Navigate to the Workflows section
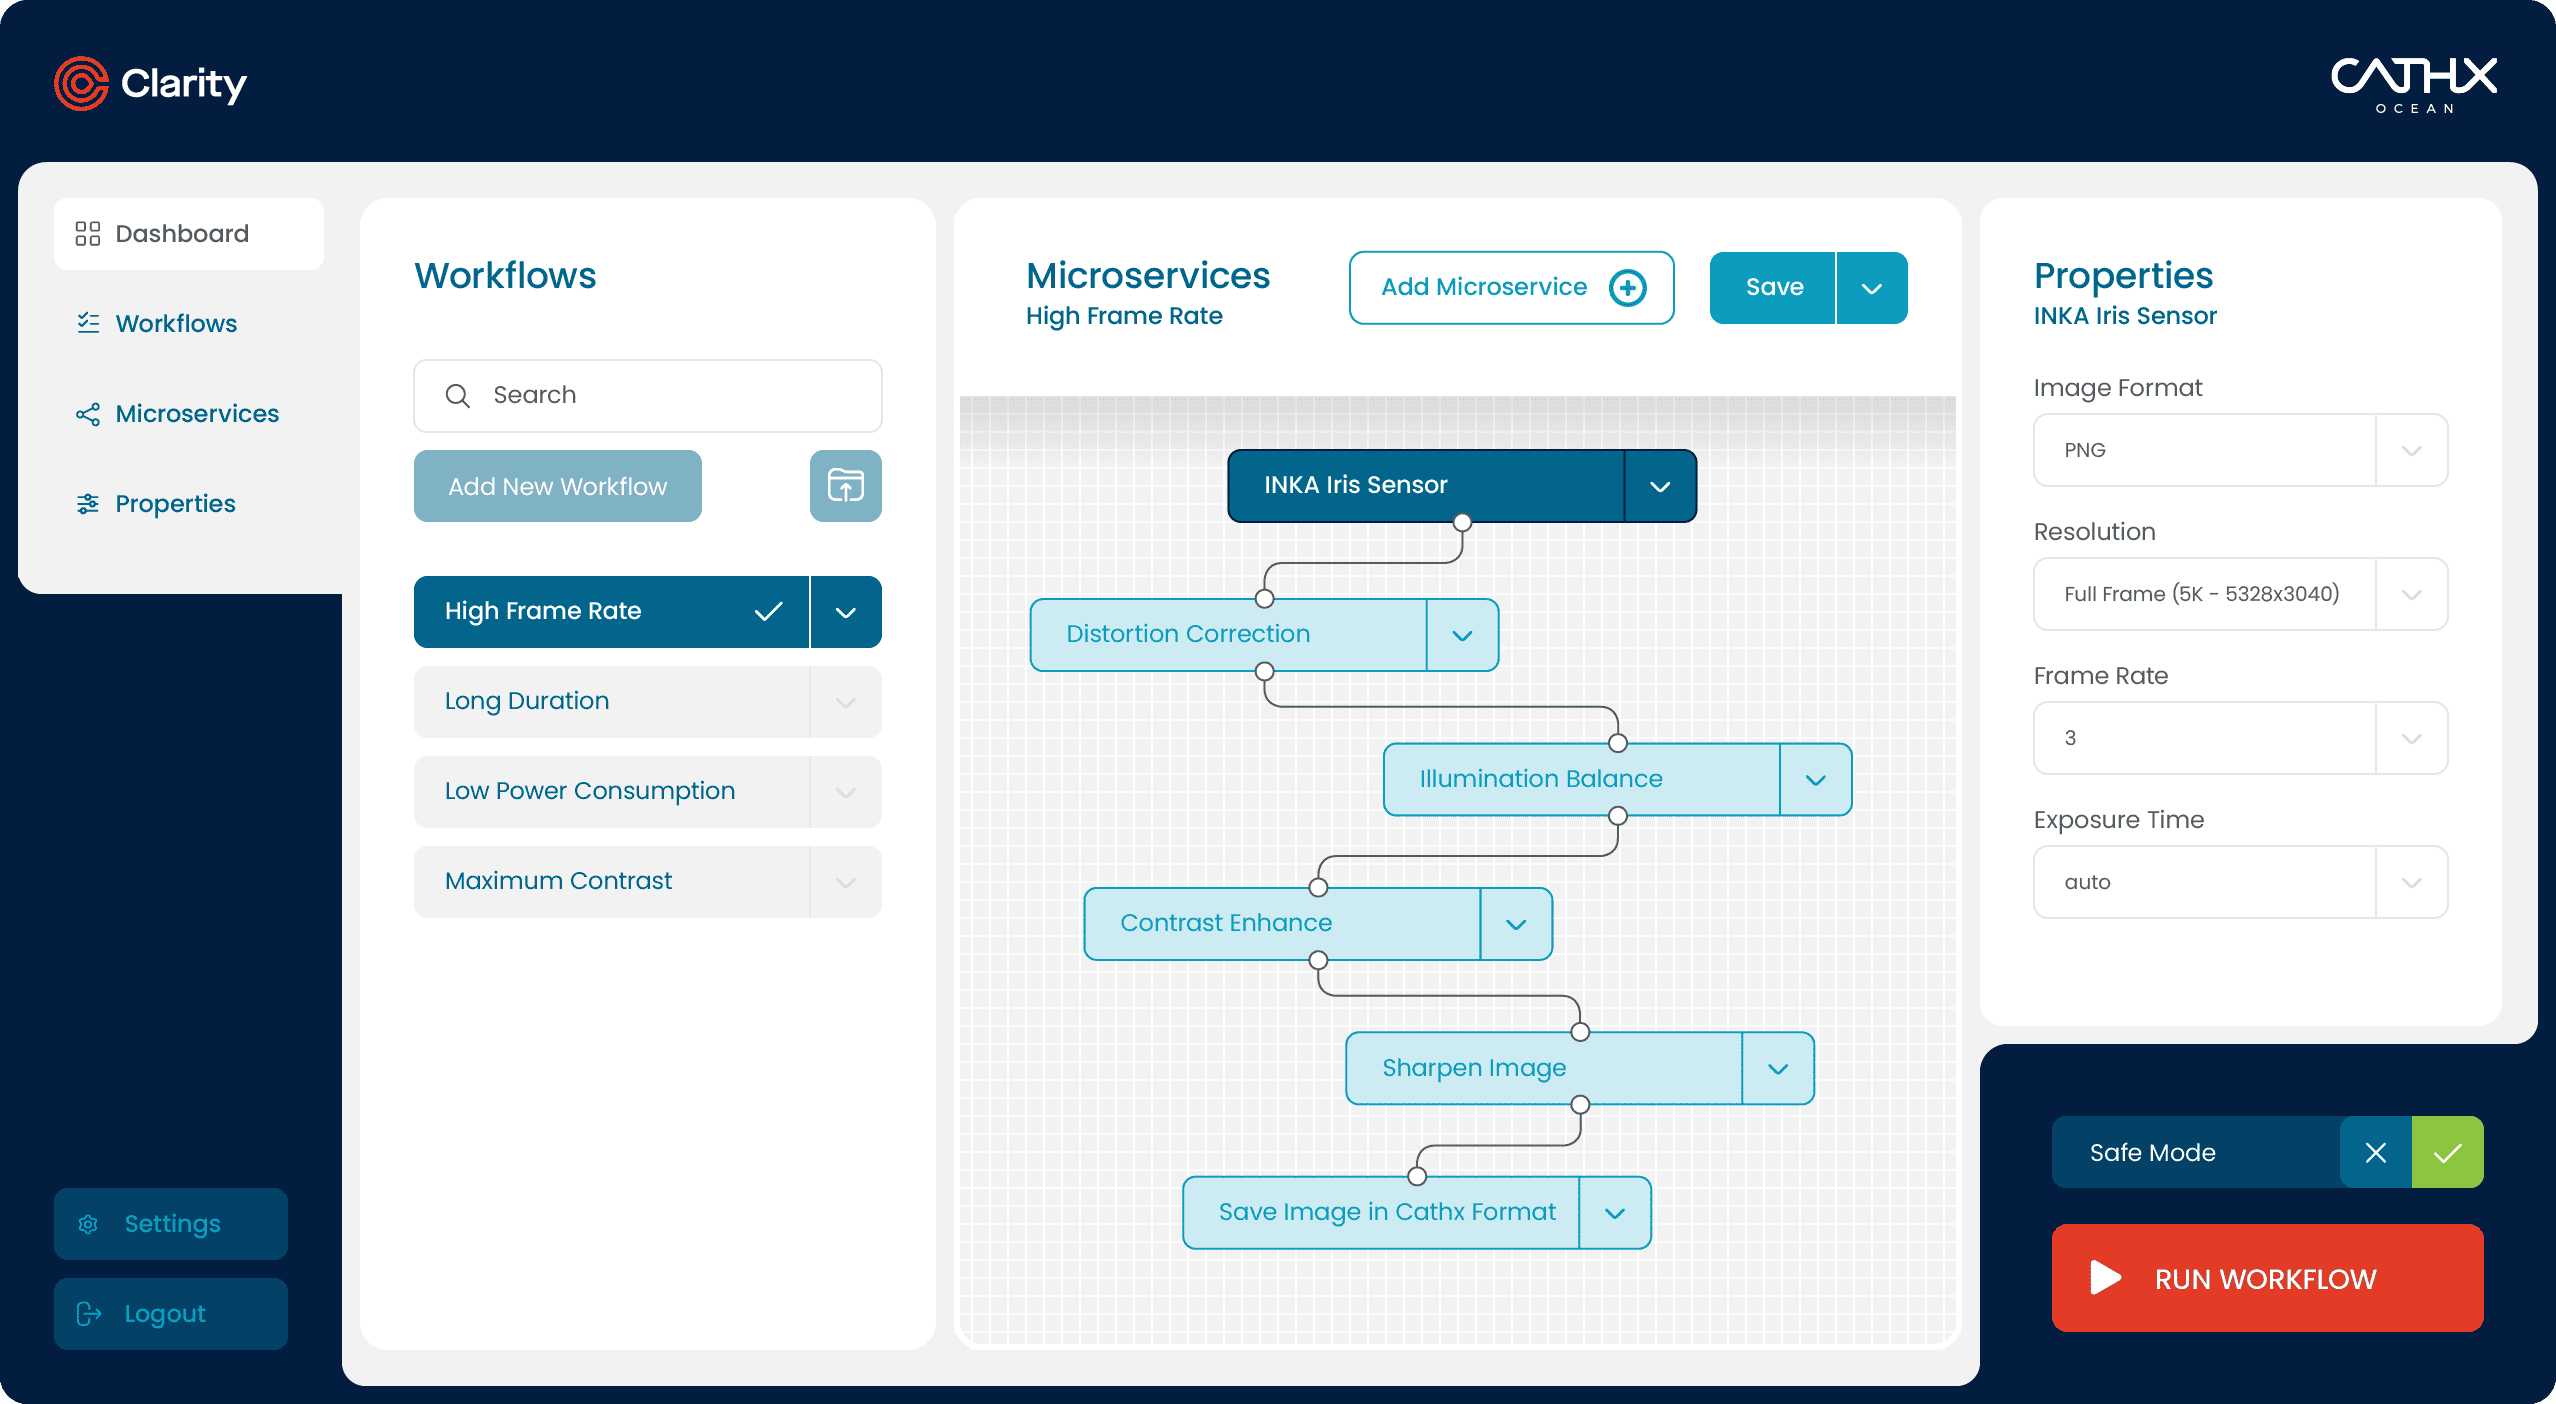The image size is (2556, 1404). (175, 323)
